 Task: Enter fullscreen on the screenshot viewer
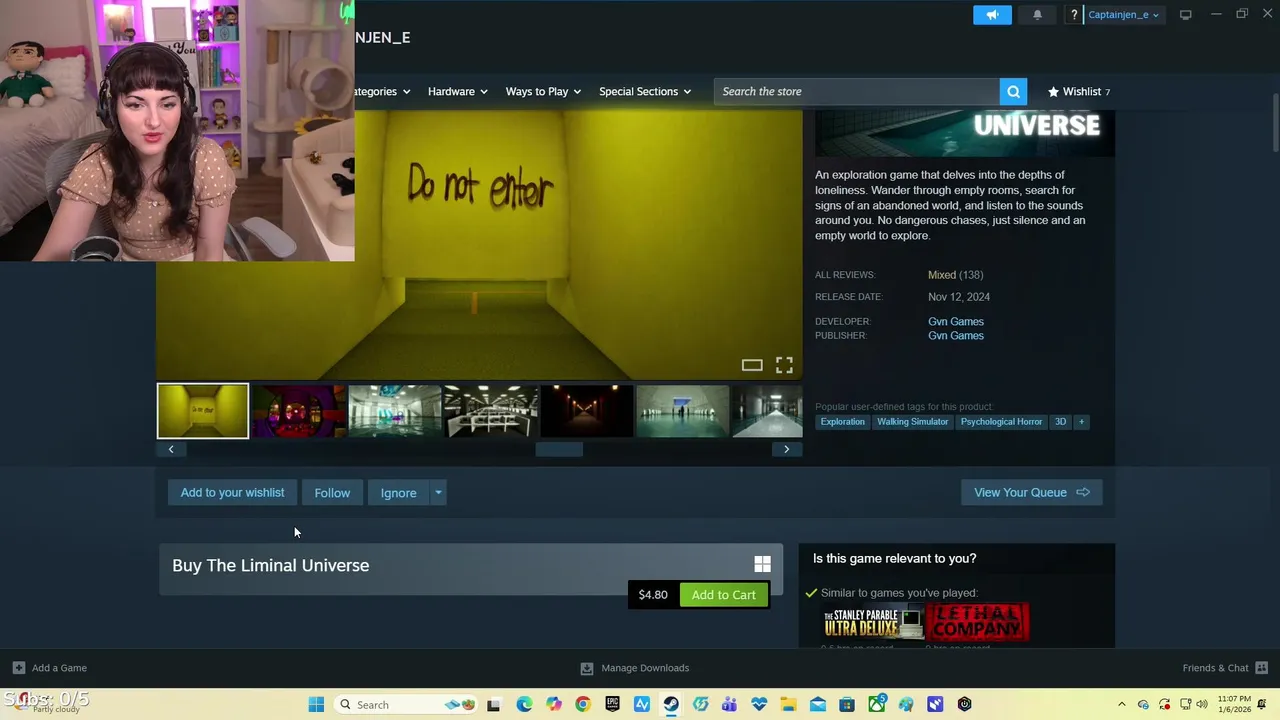click(x=784, y=365)
